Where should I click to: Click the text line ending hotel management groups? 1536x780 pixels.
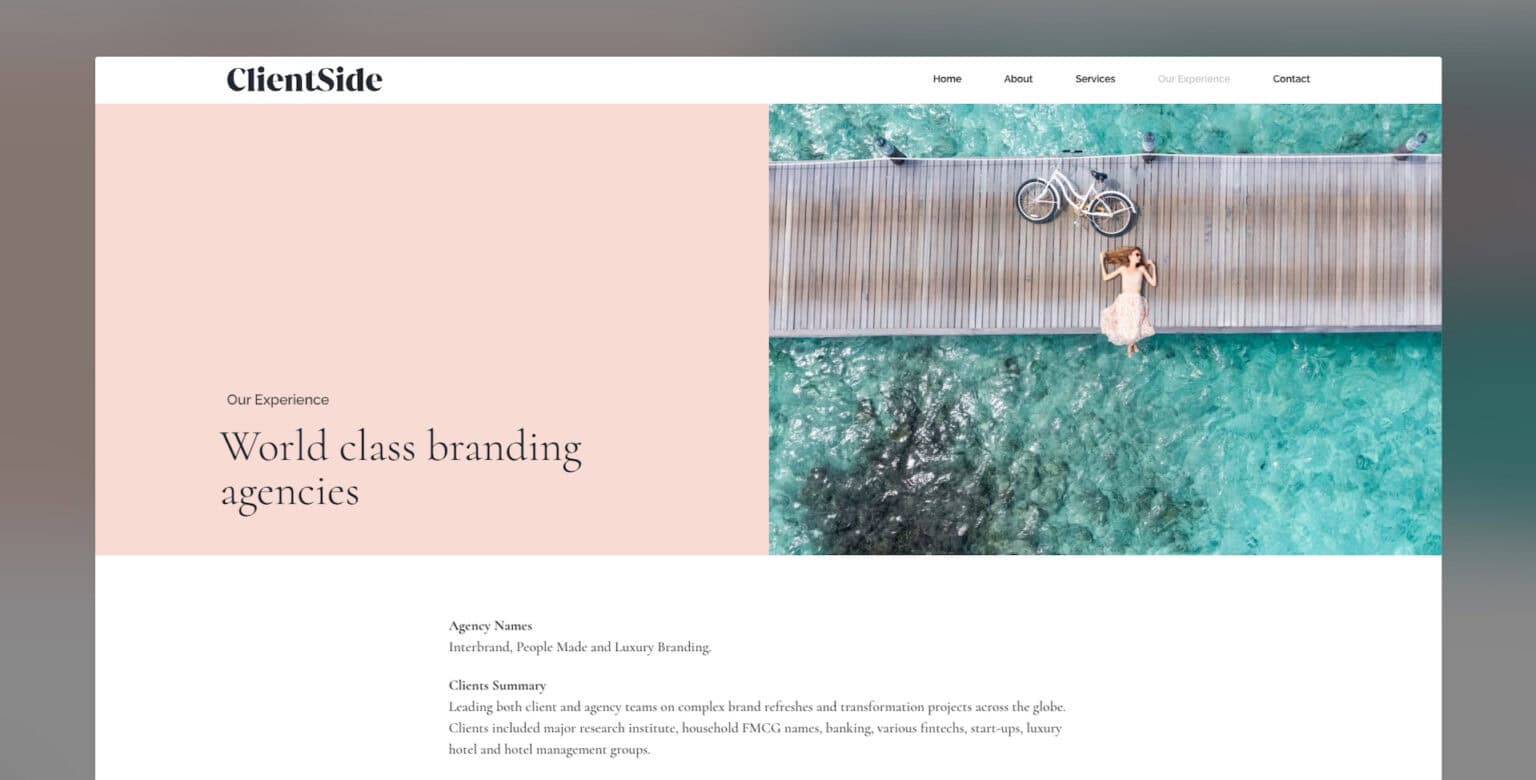(549, 750)
